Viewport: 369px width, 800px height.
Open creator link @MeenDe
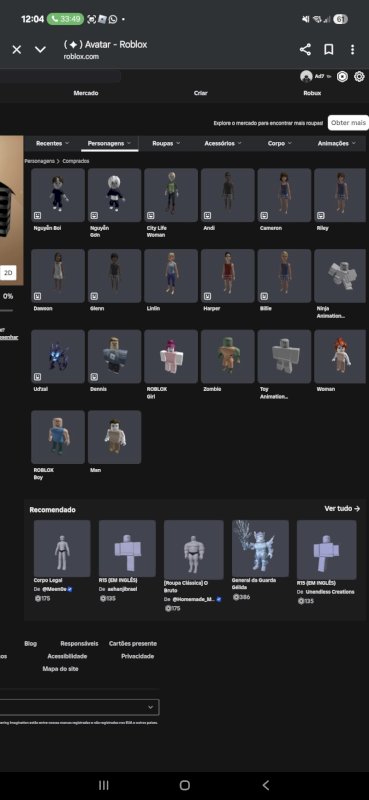click(55, 589)
